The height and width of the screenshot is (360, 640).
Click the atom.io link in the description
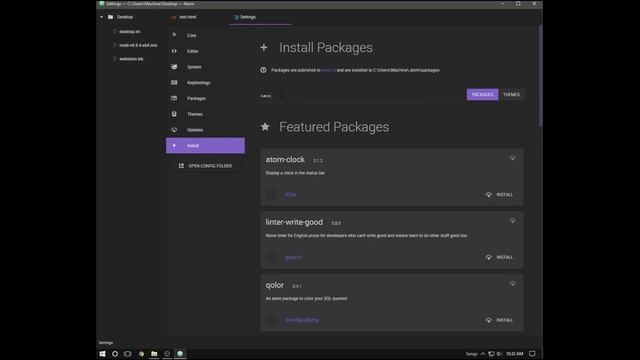tap(329, 70)
